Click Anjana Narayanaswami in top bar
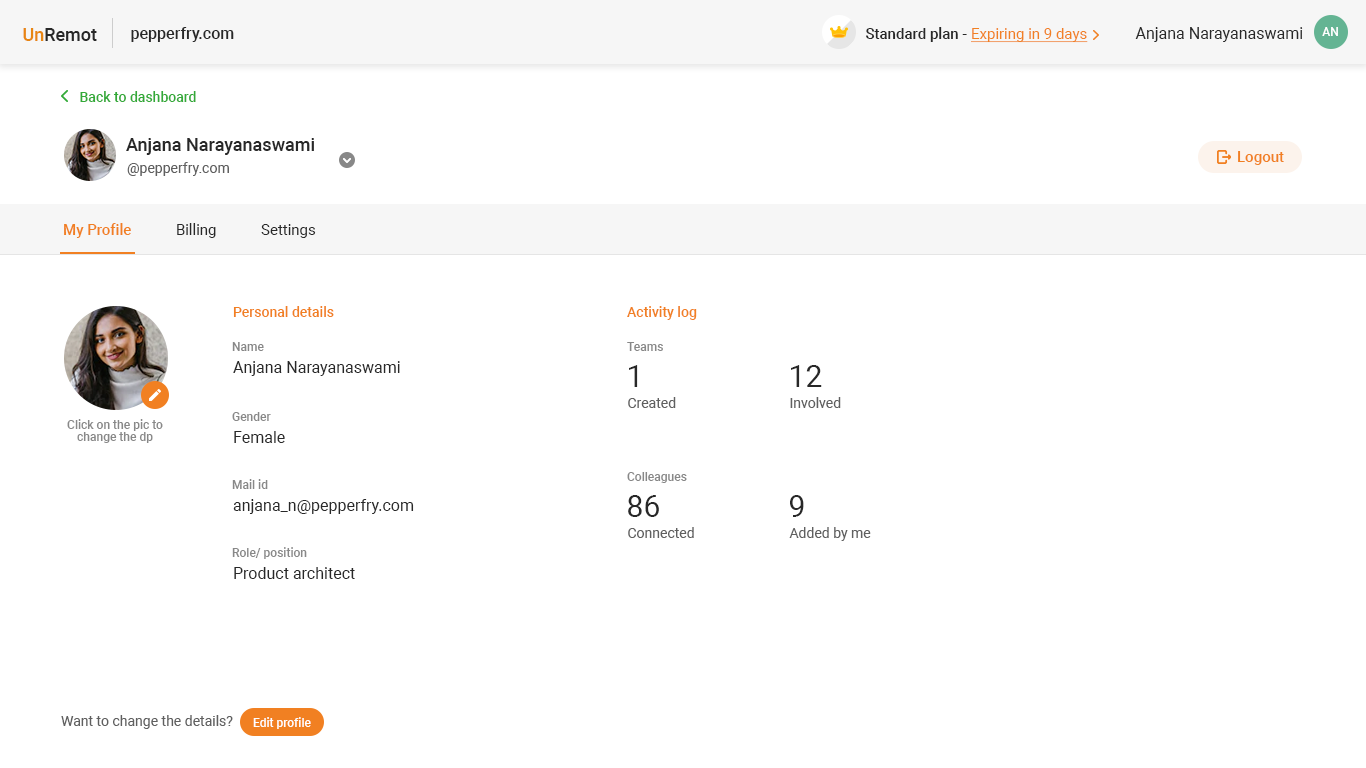The width and height of the screenshot is (1366, 768). click(1219, 34)
